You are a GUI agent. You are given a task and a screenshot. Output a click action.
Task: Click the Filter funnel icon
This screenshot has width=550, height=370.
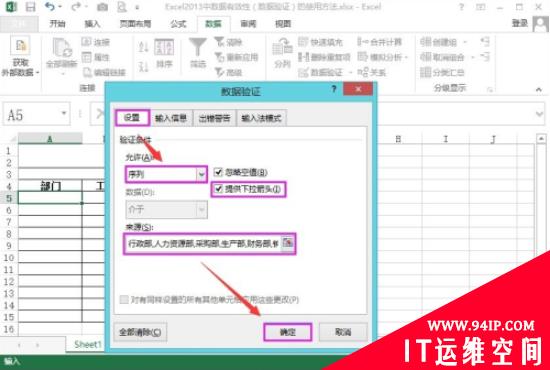(198, 48)
